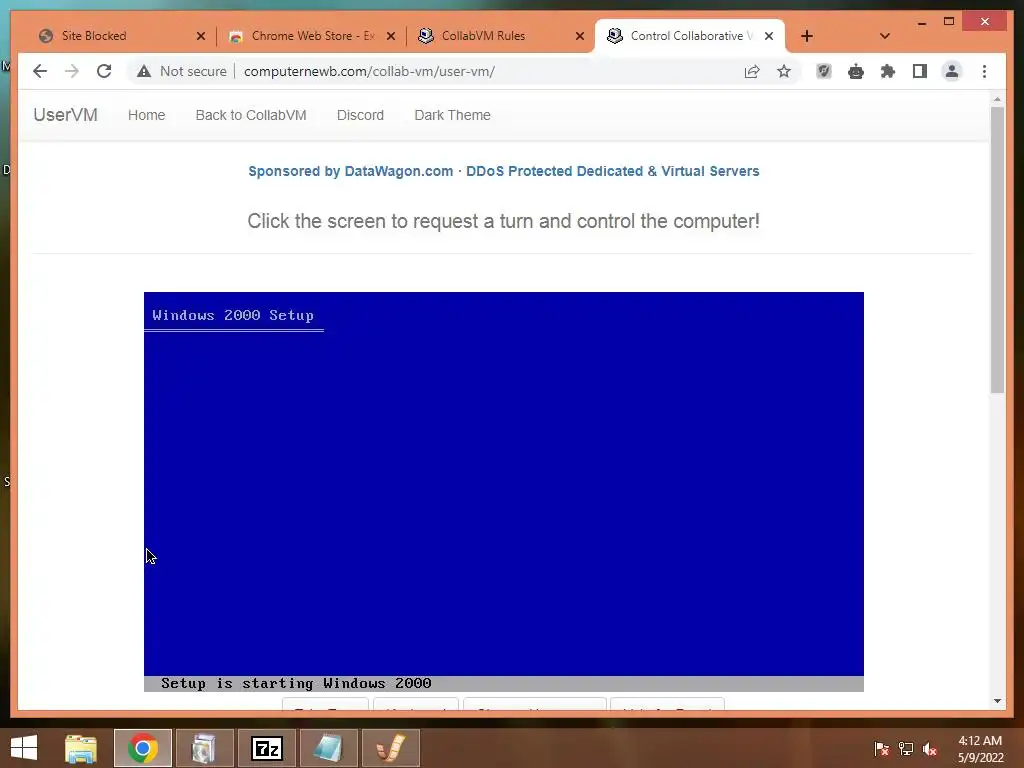Open the Extensions puzzle piece menu
The width and height of the screenshot is (1024, 768).
coord(888,71)
